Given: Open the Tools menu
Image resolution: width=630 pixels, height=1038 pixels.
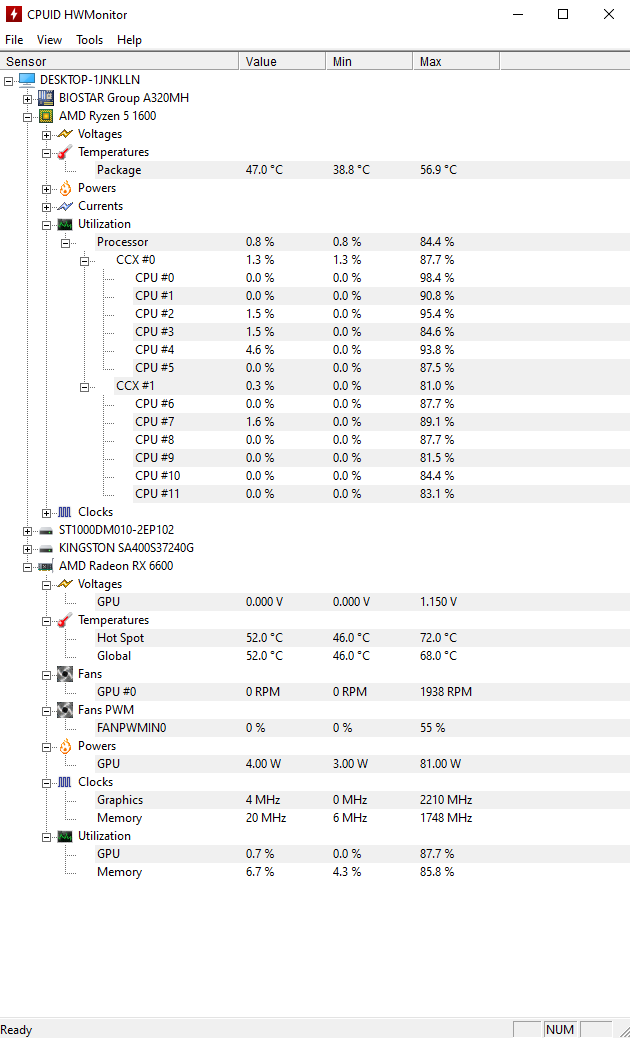Looking at the screenshot, I should [x=89, y=40].
